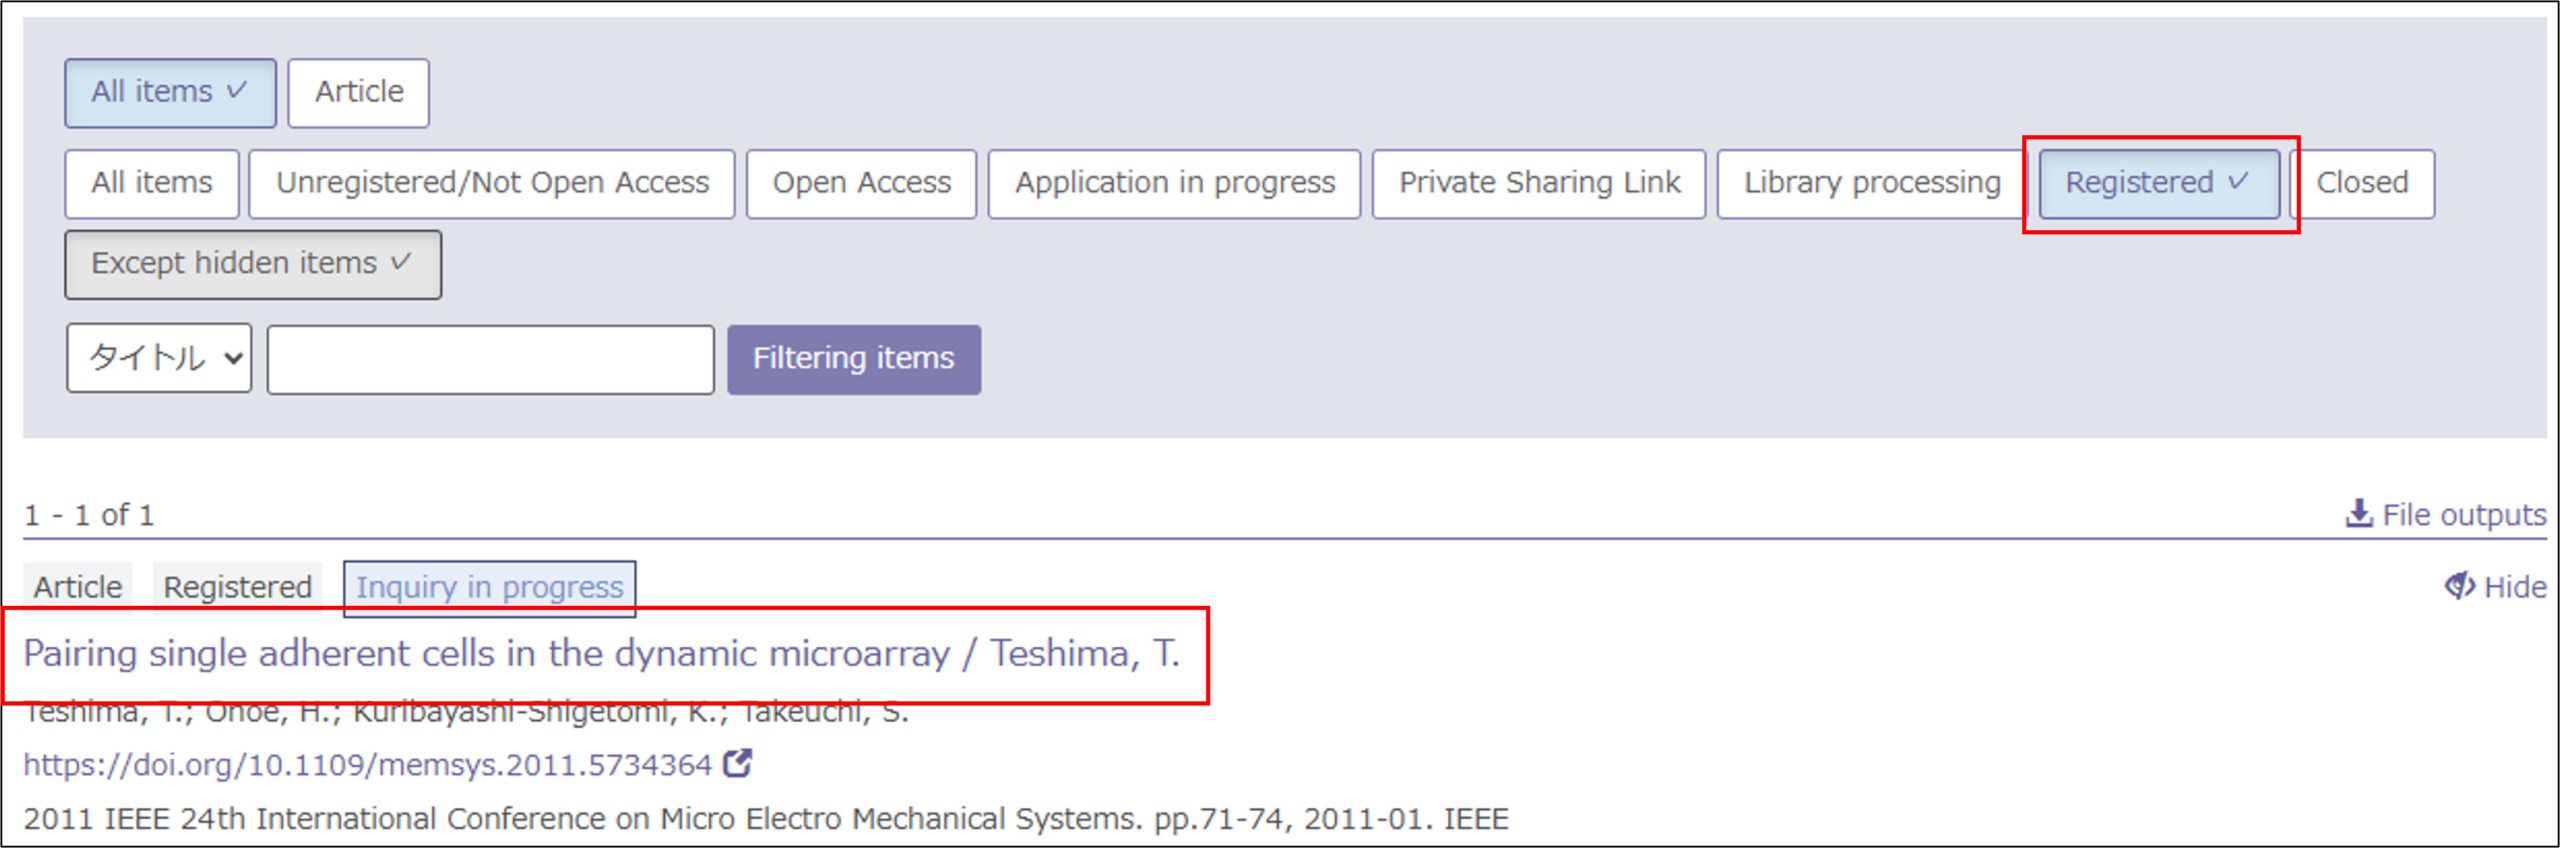
Task: Click the Hide eye icon
Action: pos(2460,586)
